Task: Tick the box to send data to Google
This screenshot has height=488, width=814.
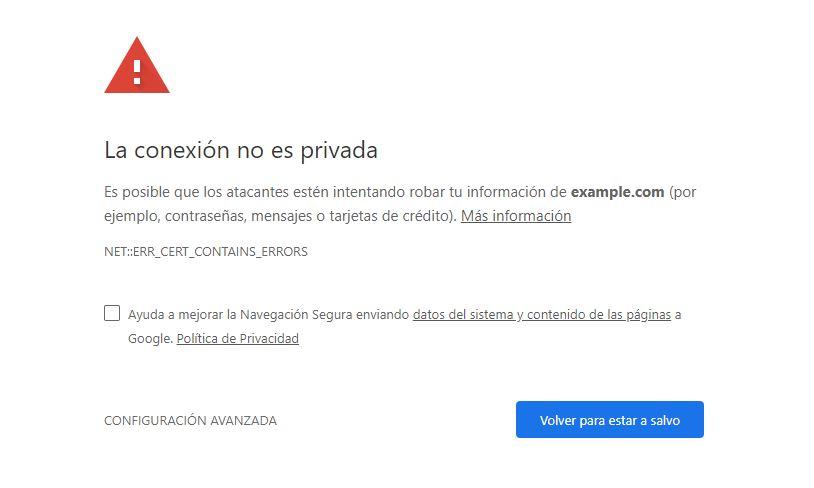Action: 112,313
